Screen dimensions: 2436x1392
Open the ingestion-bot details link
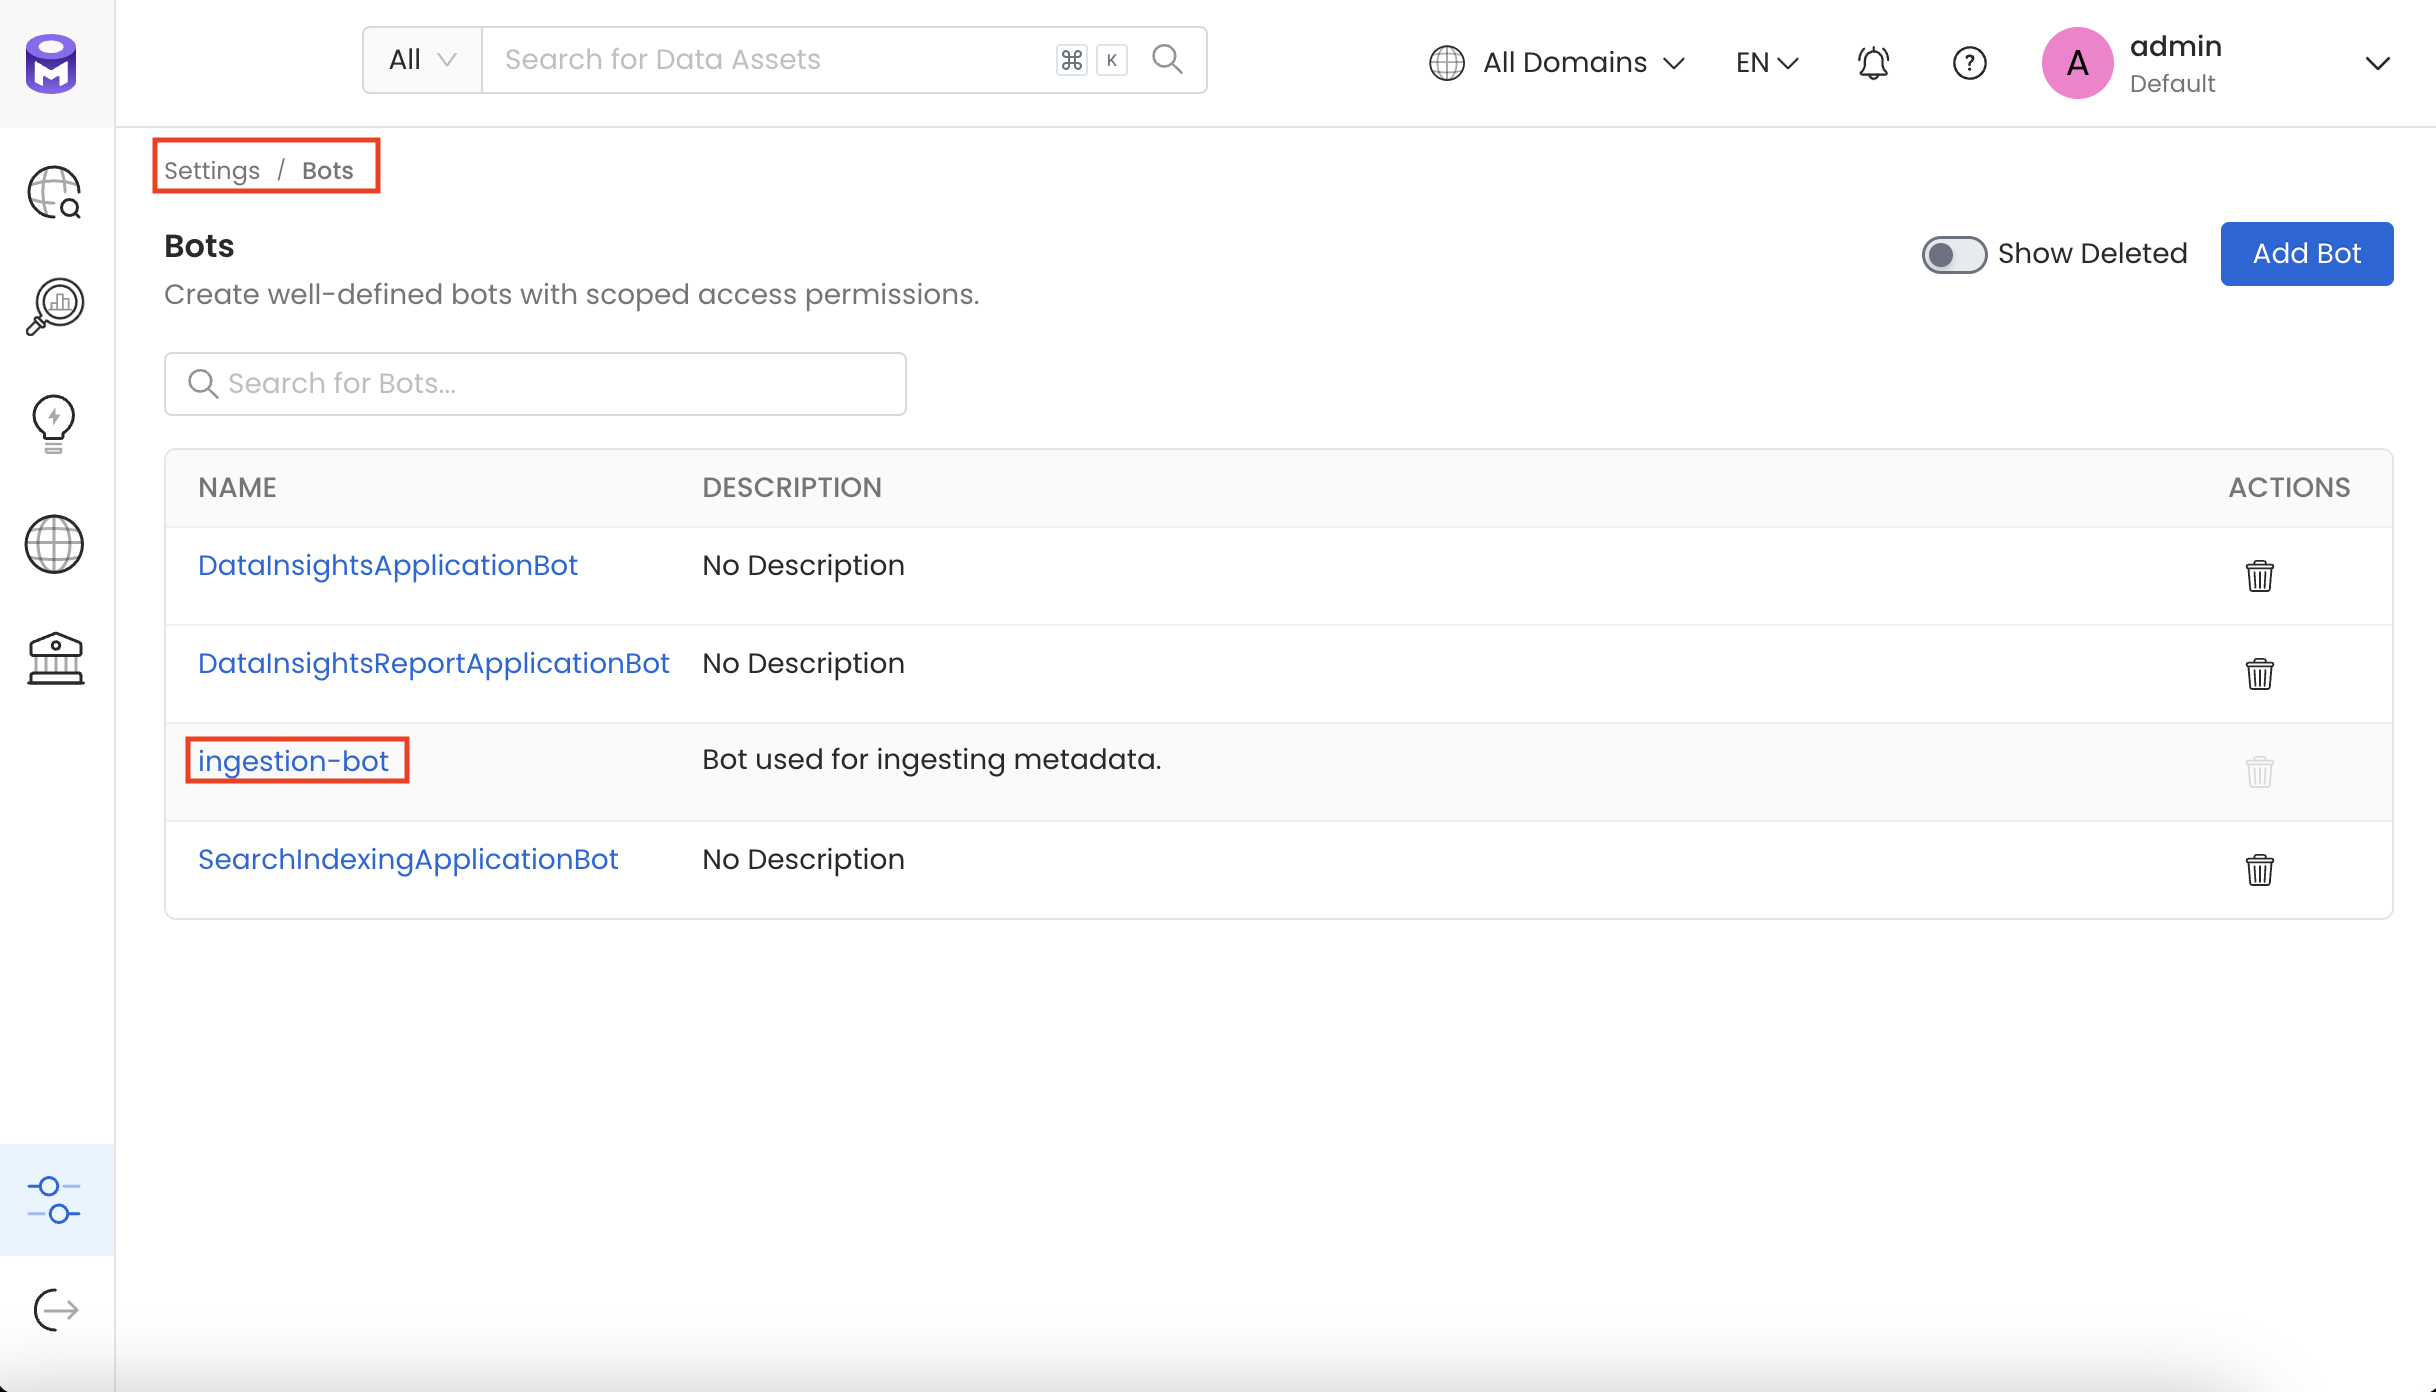pos(294,760)
